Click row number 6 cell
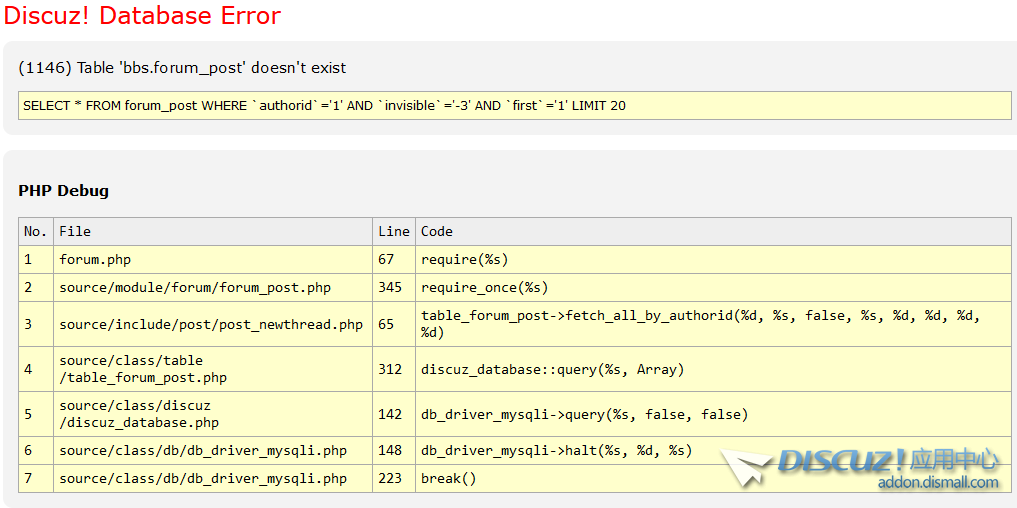 click(36, 450)
